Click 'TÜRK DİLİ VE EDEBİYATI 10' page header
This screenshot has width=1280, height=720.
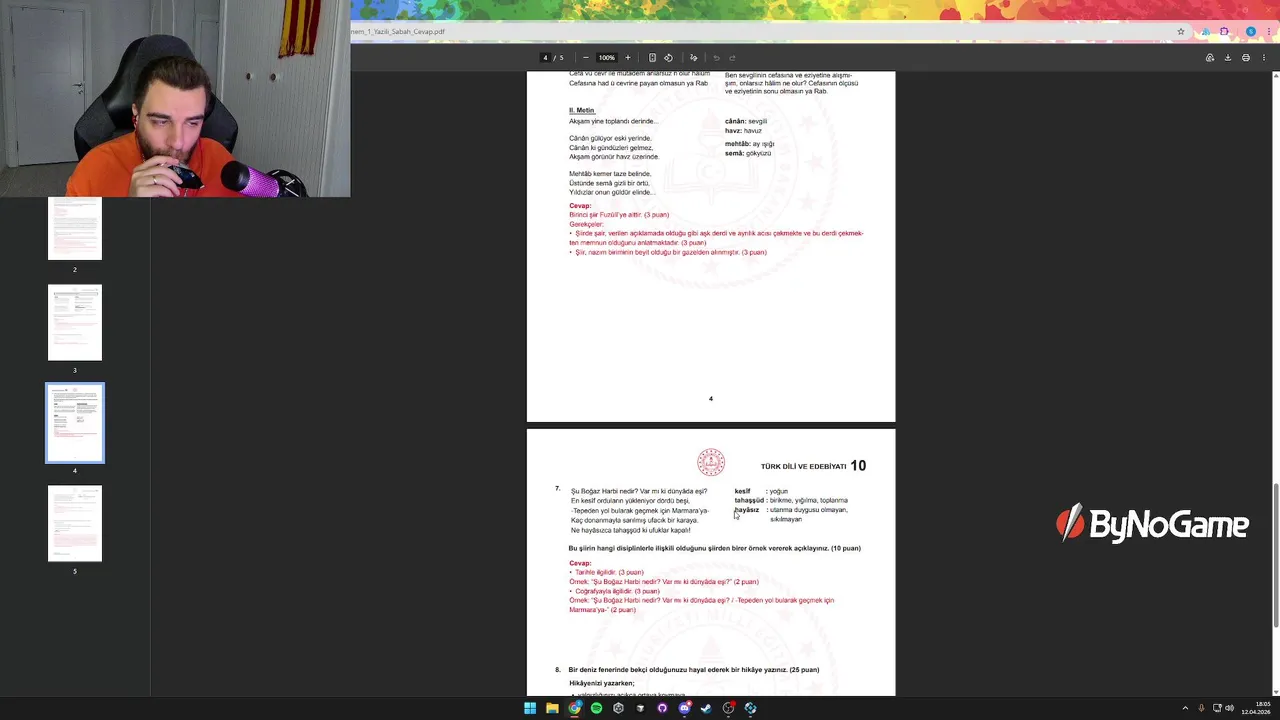(813, 466)
